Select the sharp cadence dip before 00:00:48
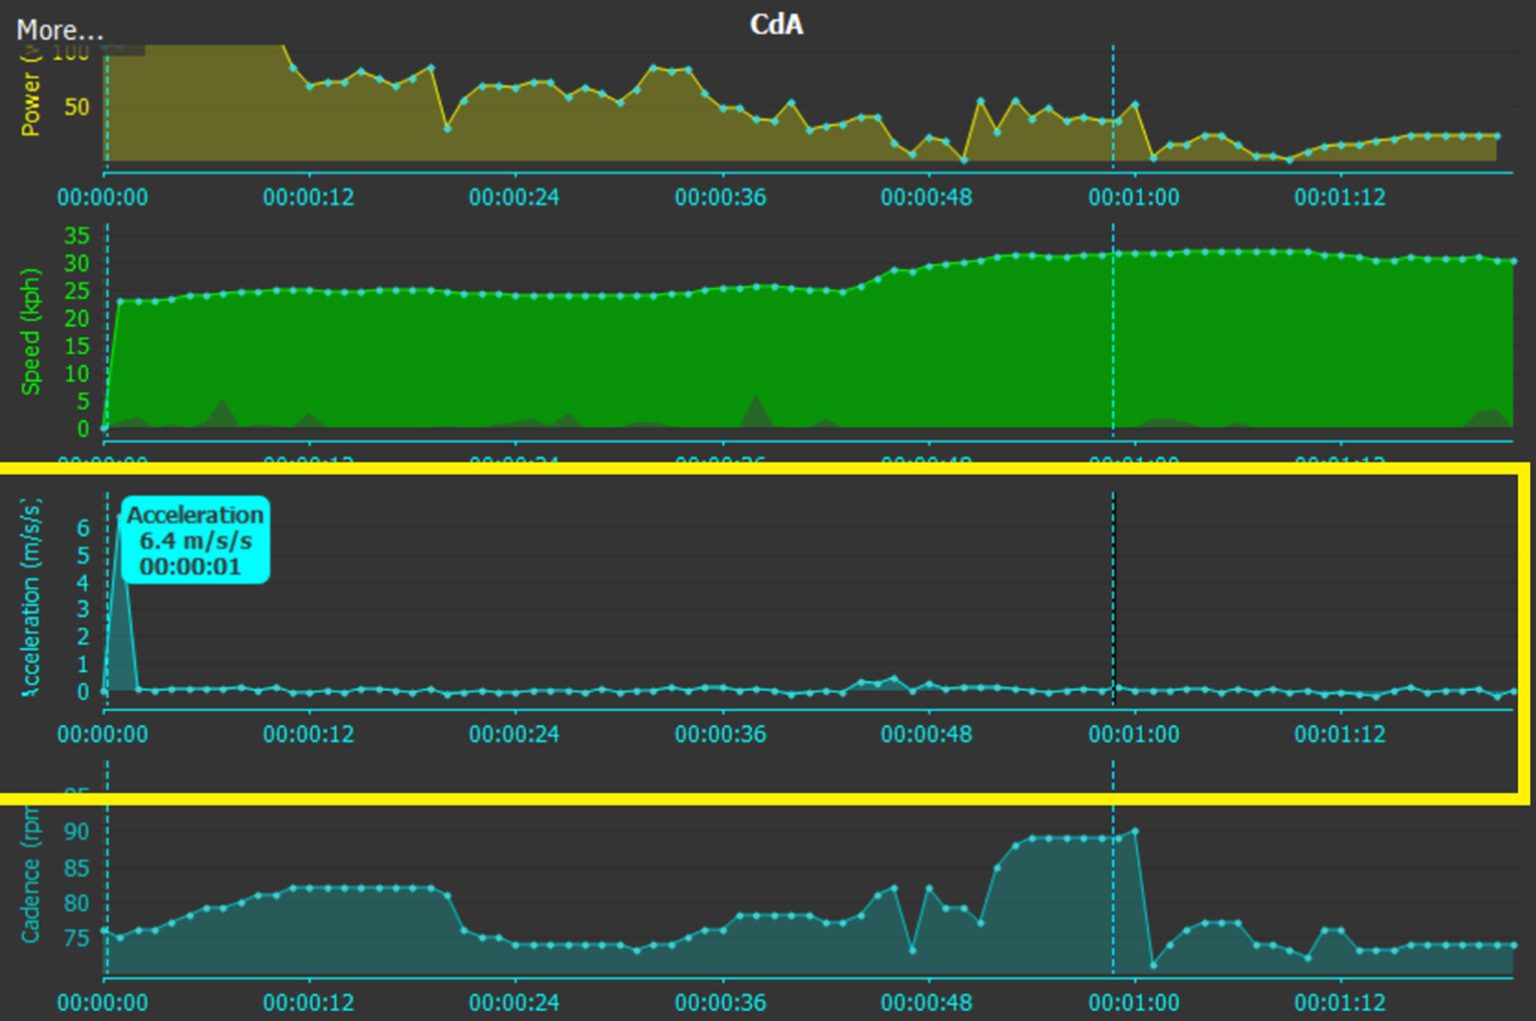The image size is (1536, 1021). click(912, 949)
